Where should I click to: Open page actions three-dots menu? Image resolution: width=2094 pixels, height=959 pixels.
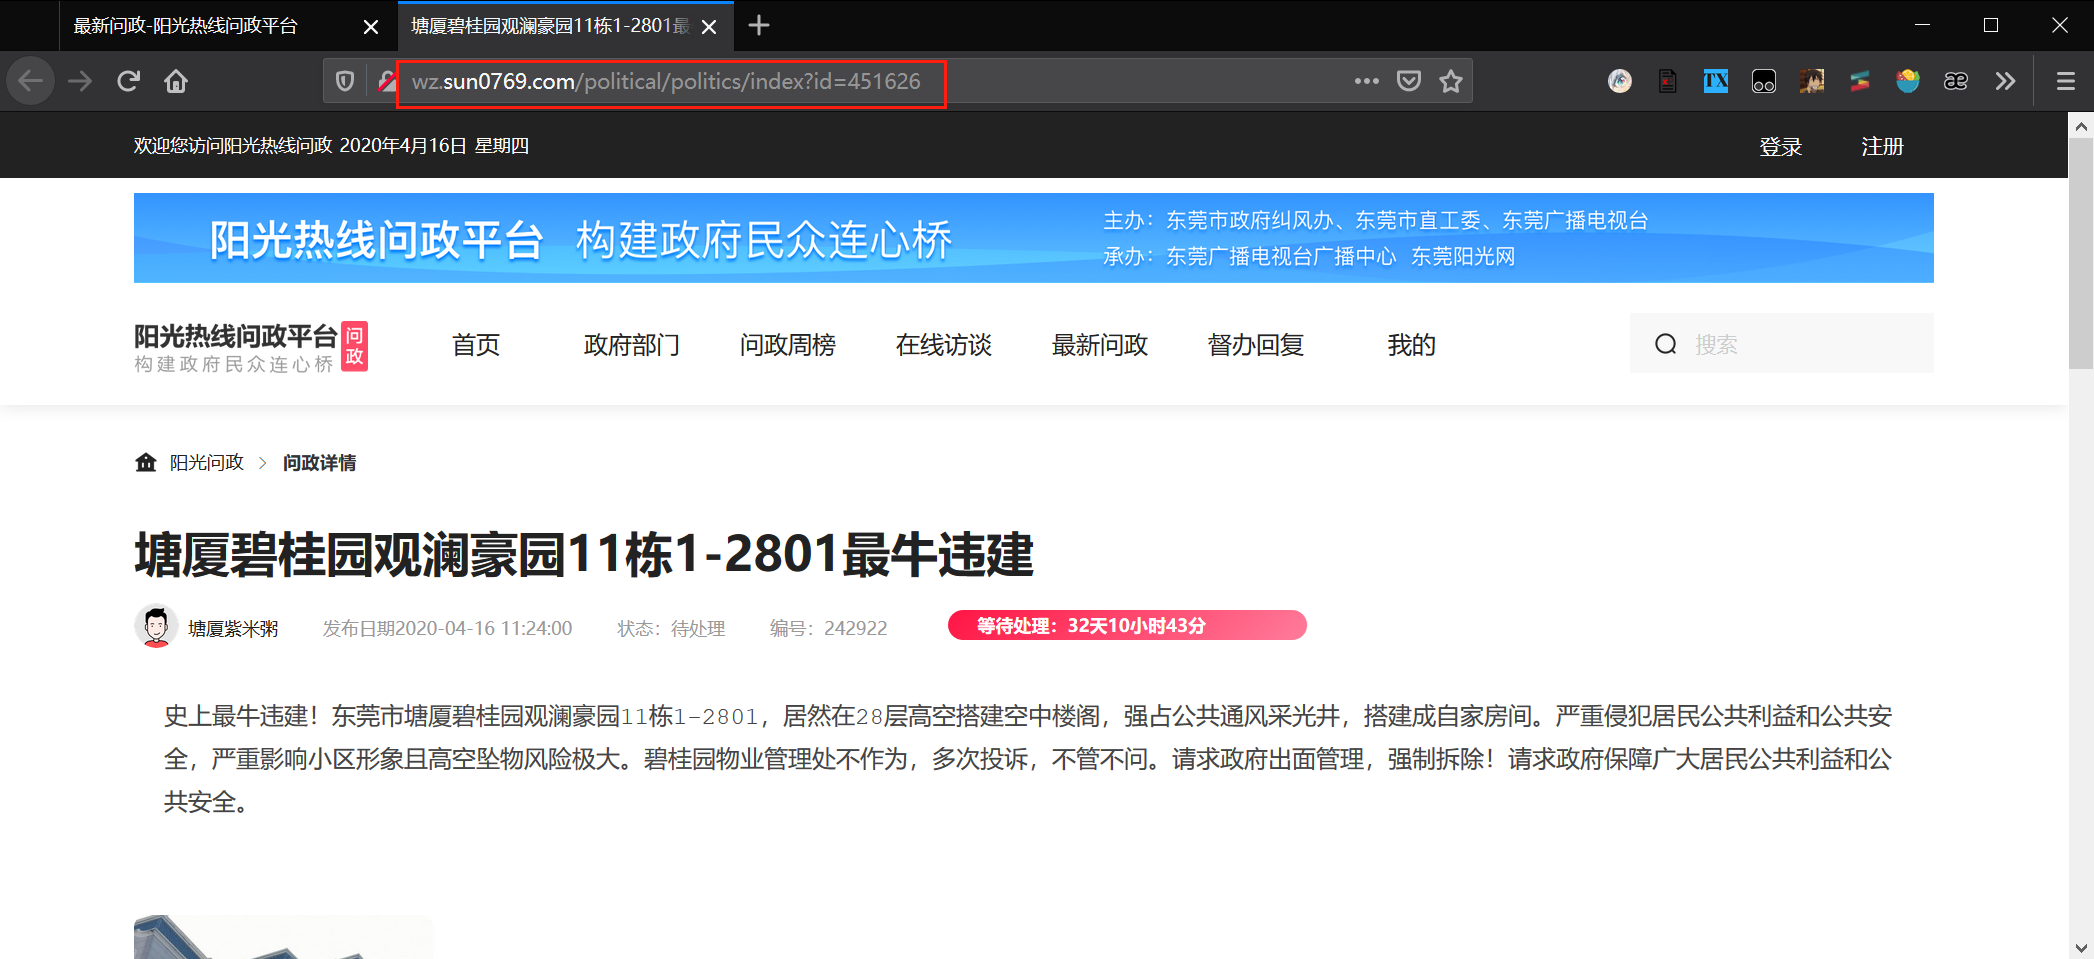click(x=1366, y=81)
